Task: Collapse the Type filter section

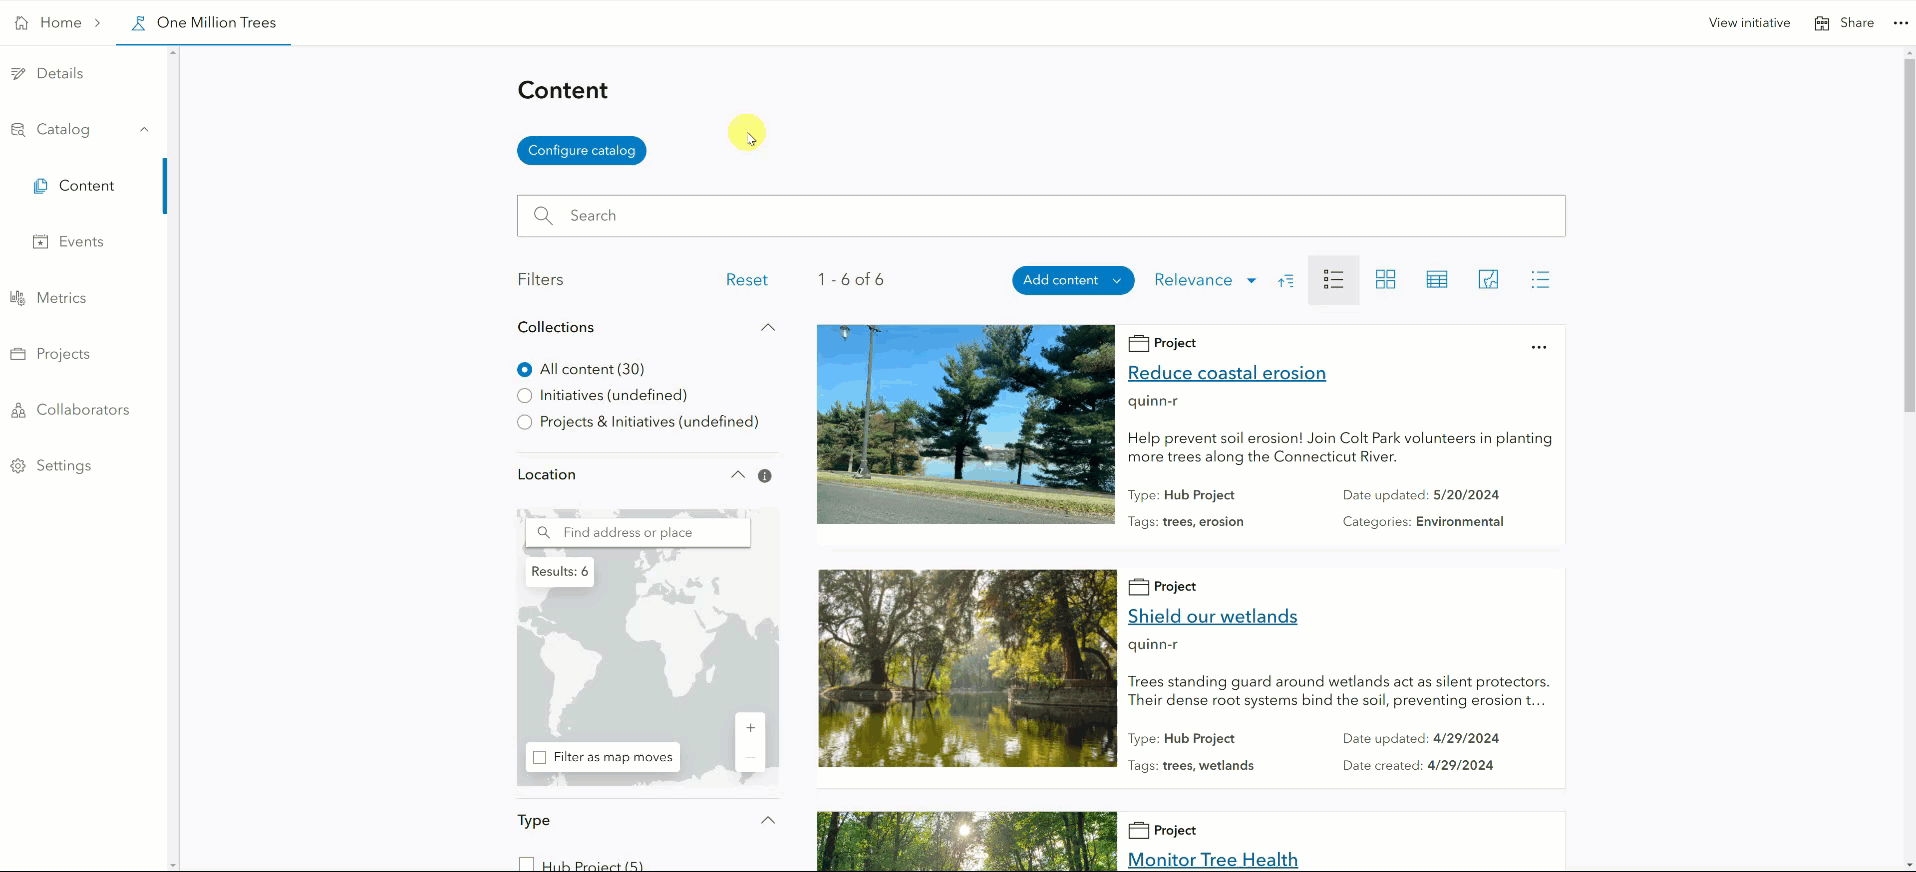Action: pyautogui.click(x=768, y=821)
